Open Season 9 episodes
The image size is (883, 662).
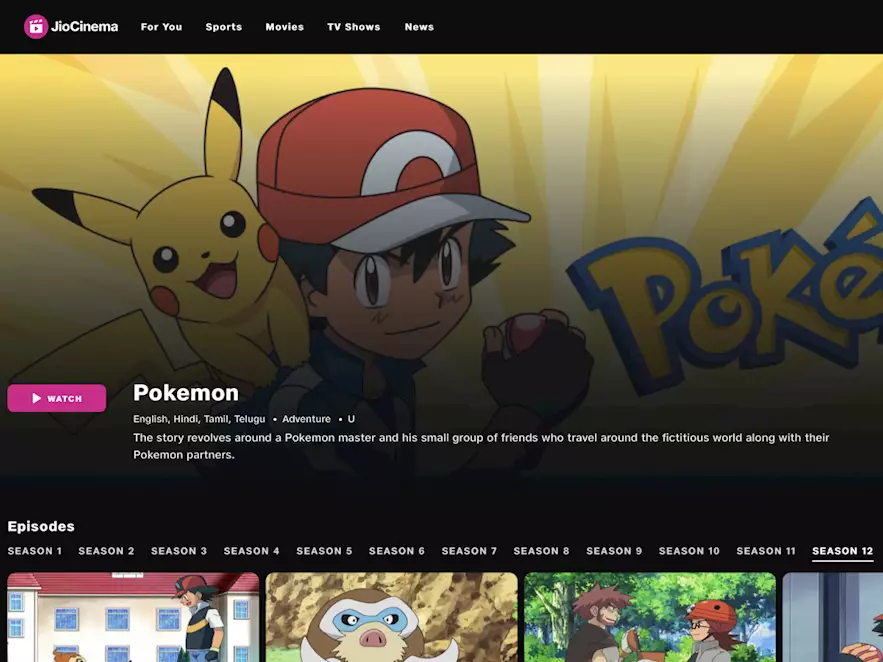(615, 550)
